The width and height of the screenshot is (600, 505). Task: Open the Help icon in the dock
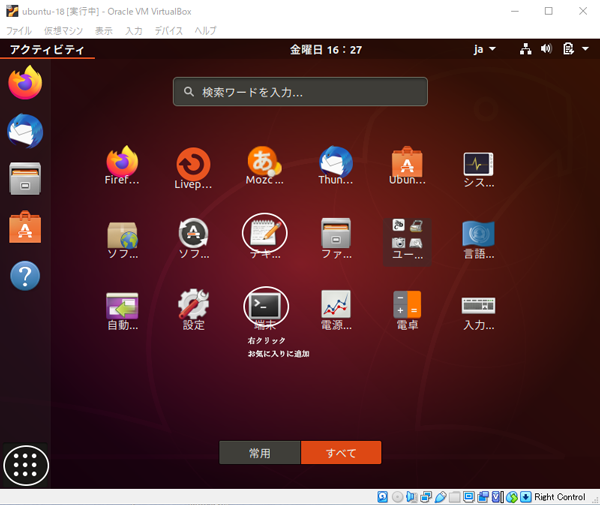pos(25,276)
